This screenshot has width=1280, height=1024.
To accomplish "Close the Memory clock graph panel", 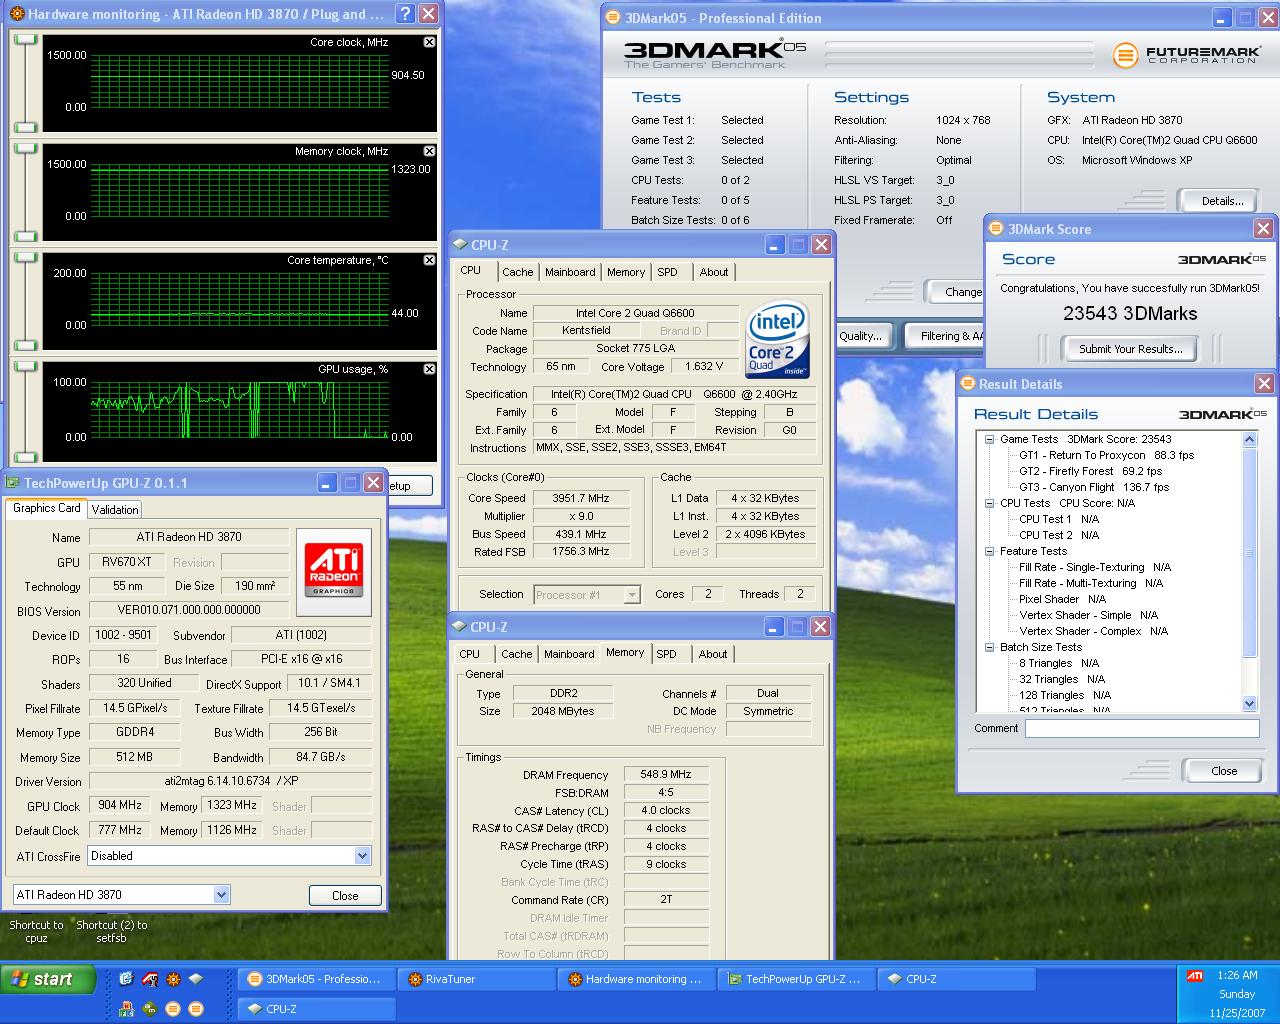I will pos(429,151).
